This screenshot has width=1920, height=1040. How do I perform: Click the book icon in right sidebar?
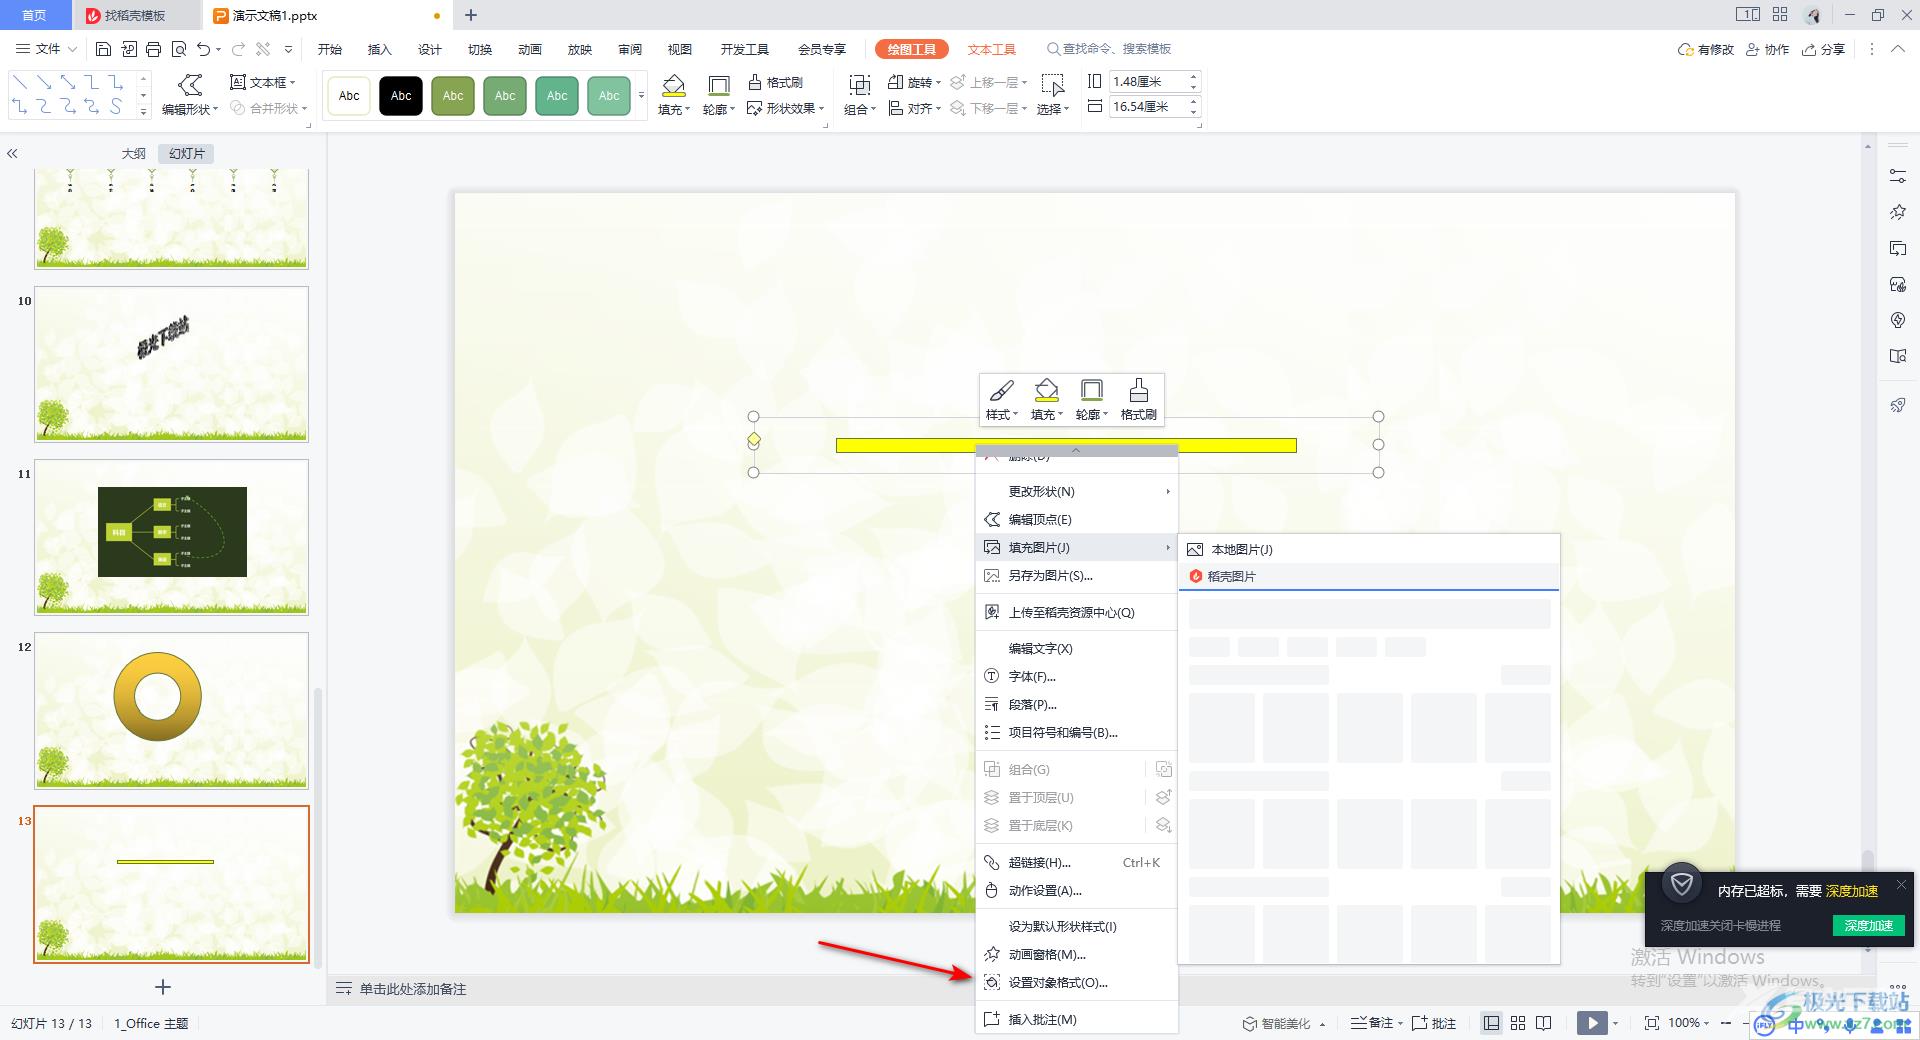1897,356
